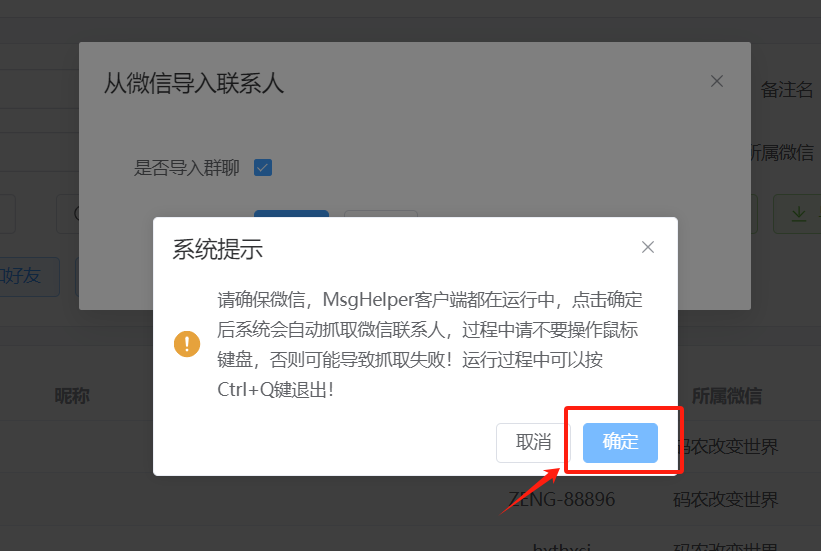Select the 所属微信 table column header
Viewport: 821px width, 551px height.
tap(727, 396)
